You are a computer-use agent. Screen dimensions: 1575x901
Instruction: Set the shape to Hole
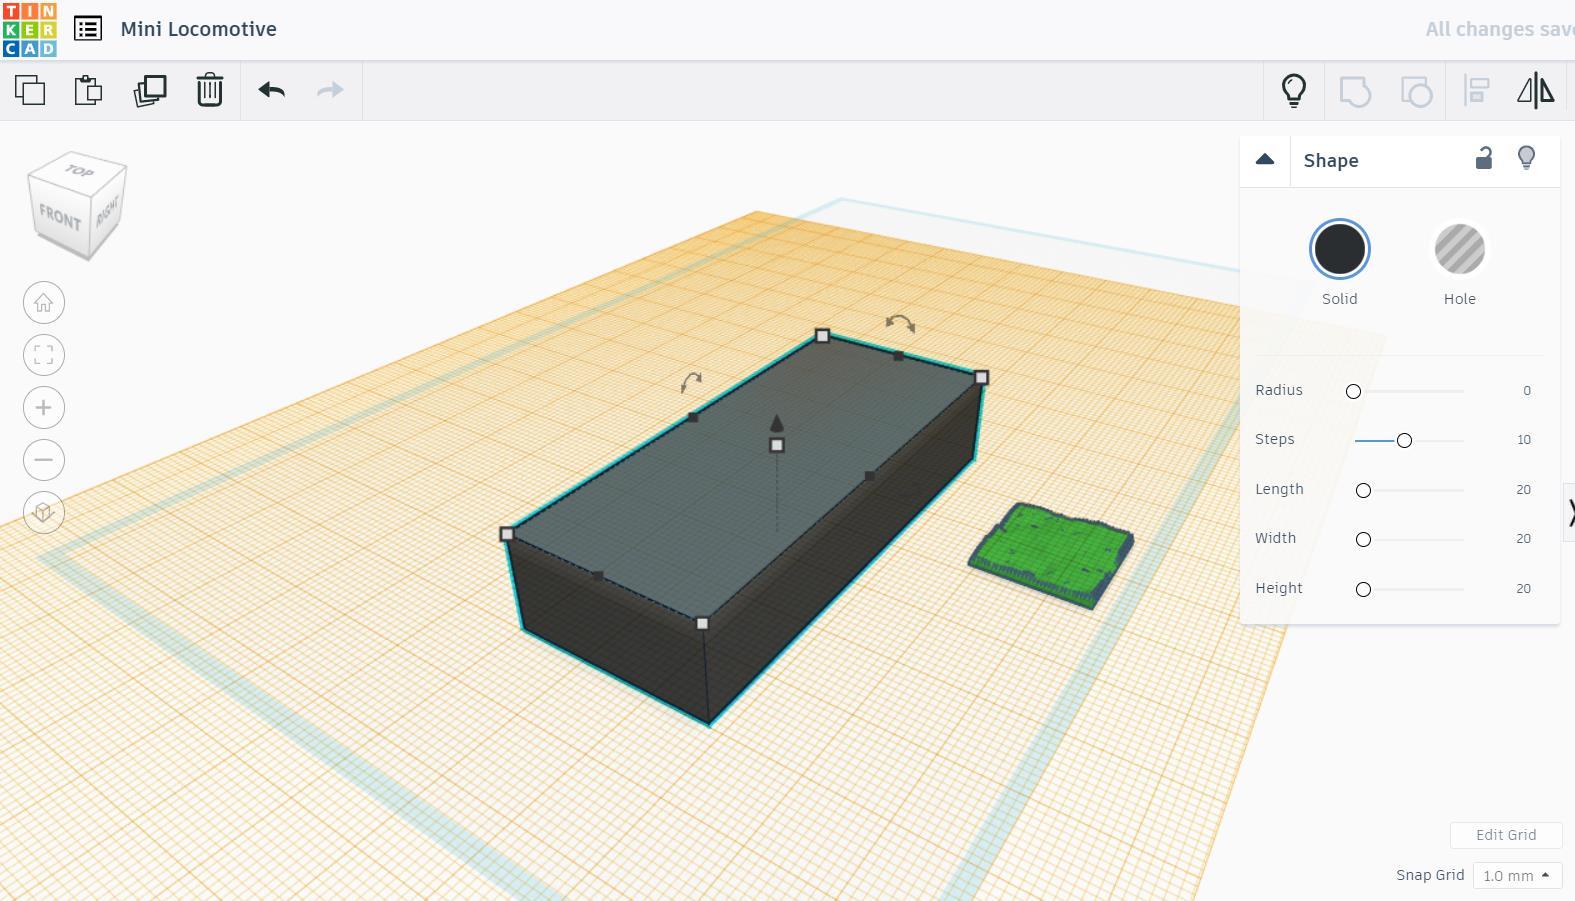click(1460, 249)
